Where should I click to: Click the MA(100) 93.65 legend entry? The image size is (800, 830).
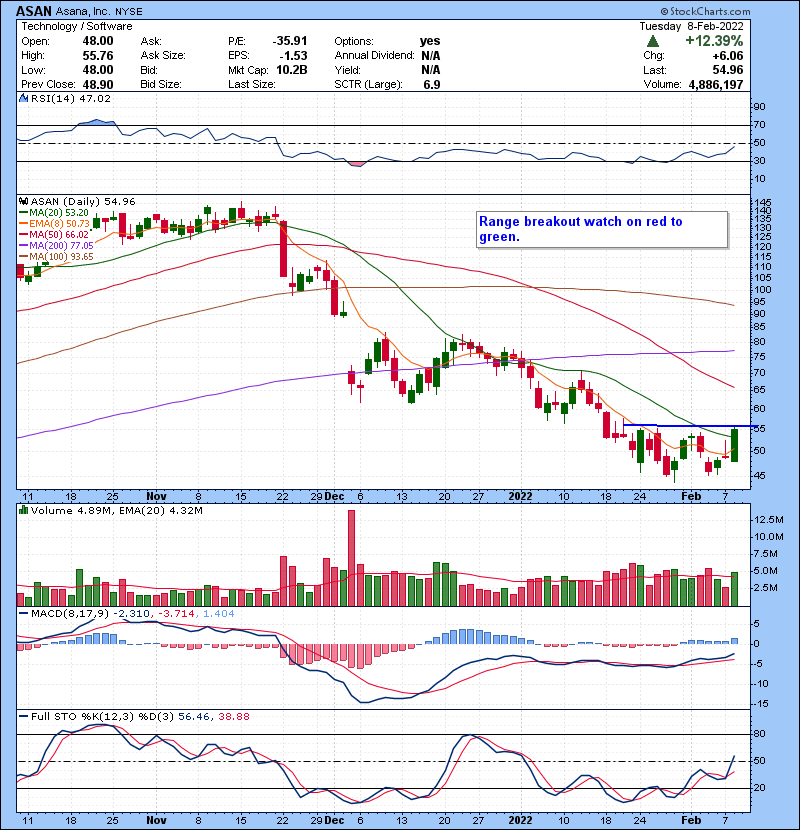click(x=56, y=257)
